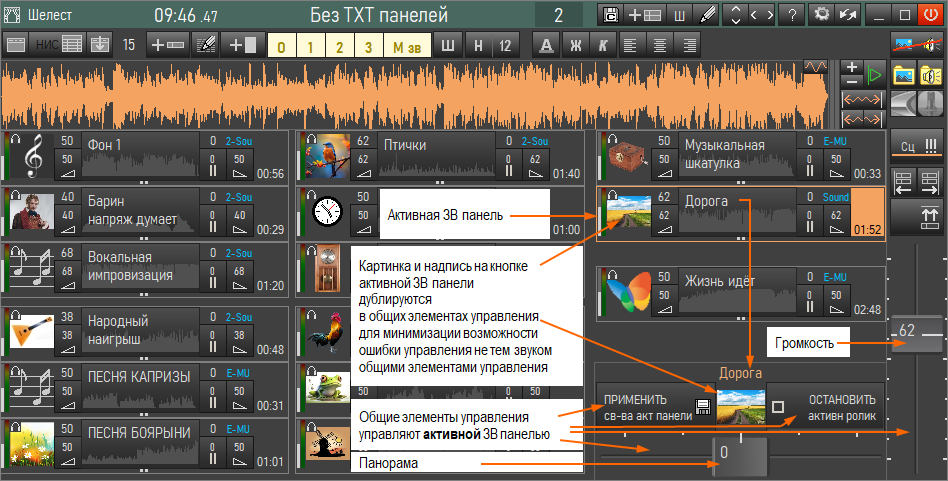Screen dimensions: 948x481
Task: Click the split waveform arrows icon
Action: [862, 120]
